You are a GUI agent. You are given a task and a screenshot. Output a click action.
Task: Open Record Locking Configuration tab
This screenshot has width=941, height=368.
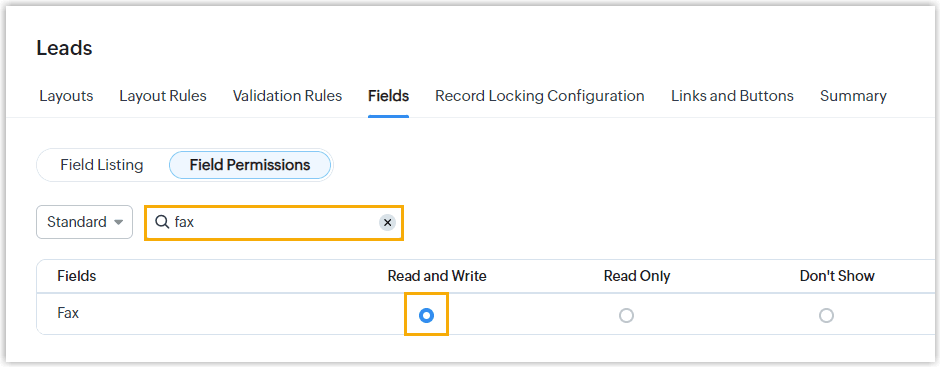tap(540, 96)
